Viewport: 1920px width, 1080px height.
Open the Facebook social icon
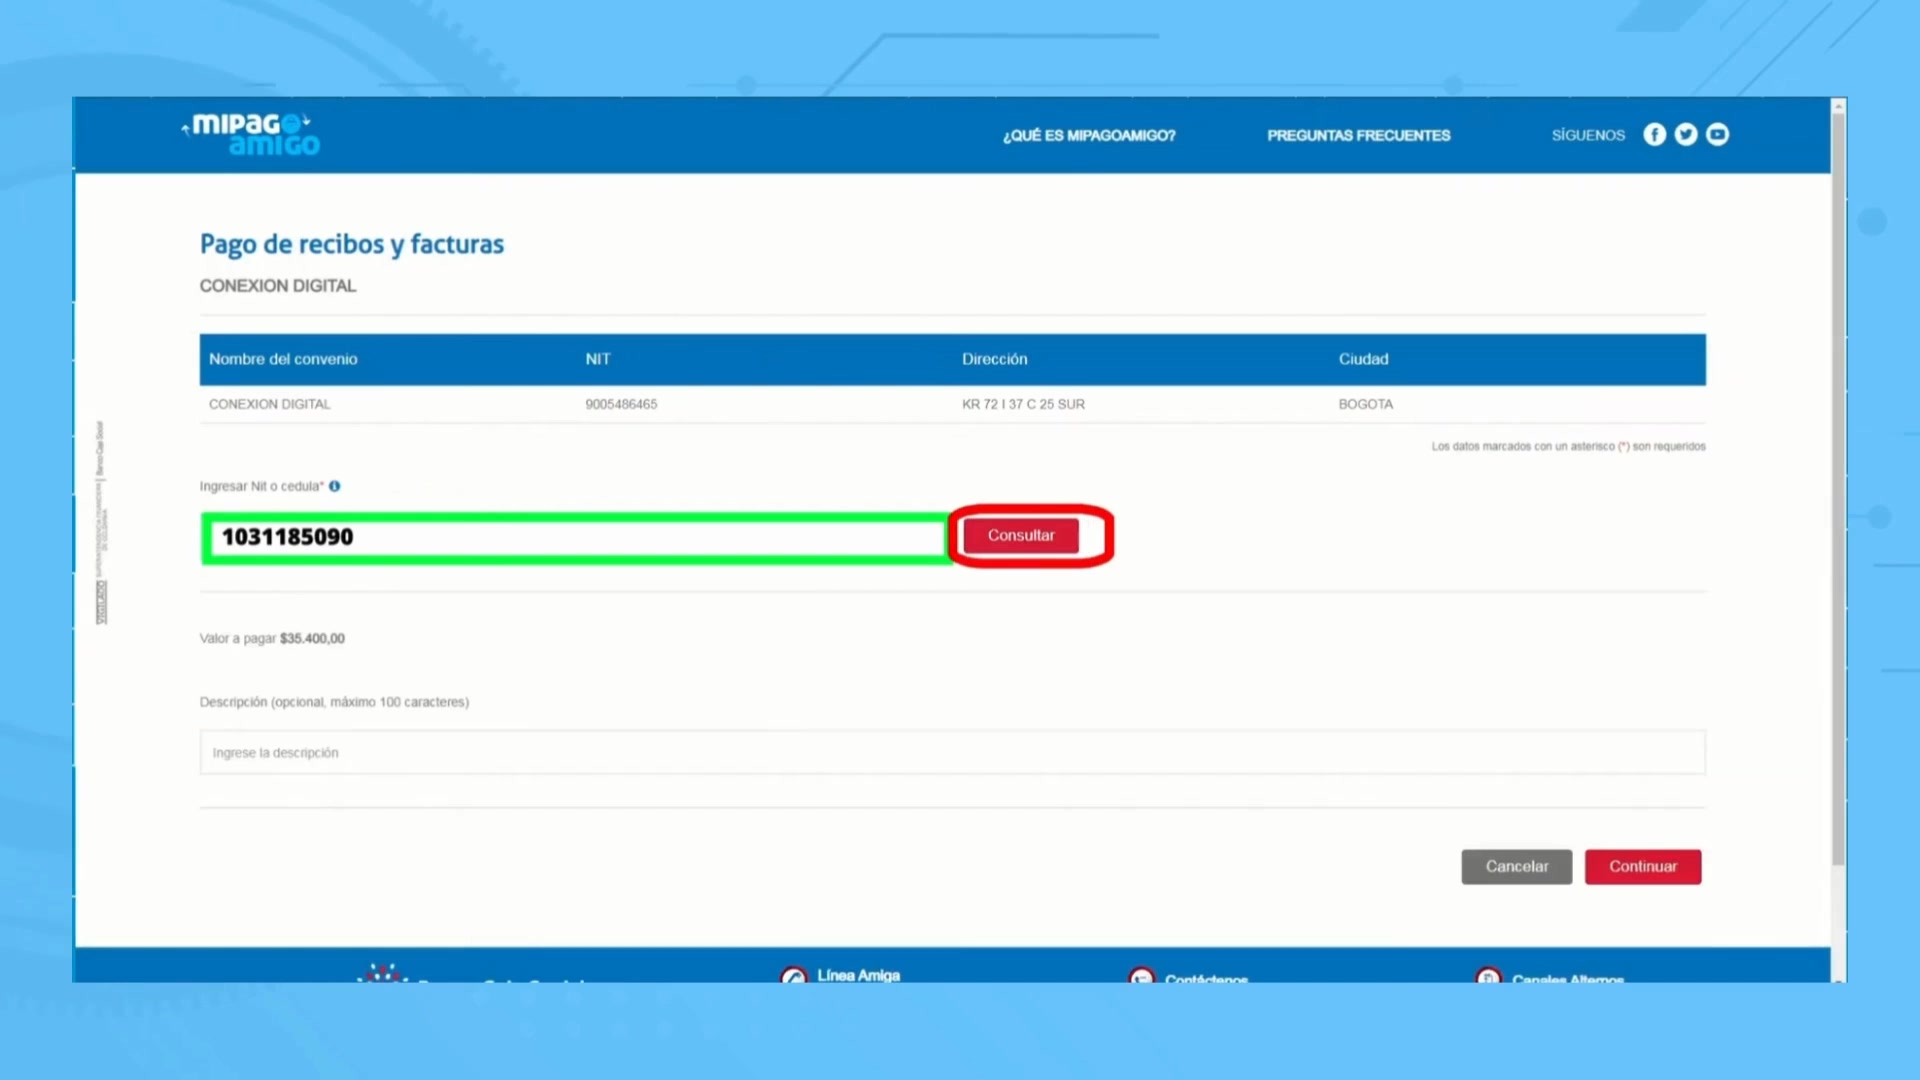point(1655,135)
